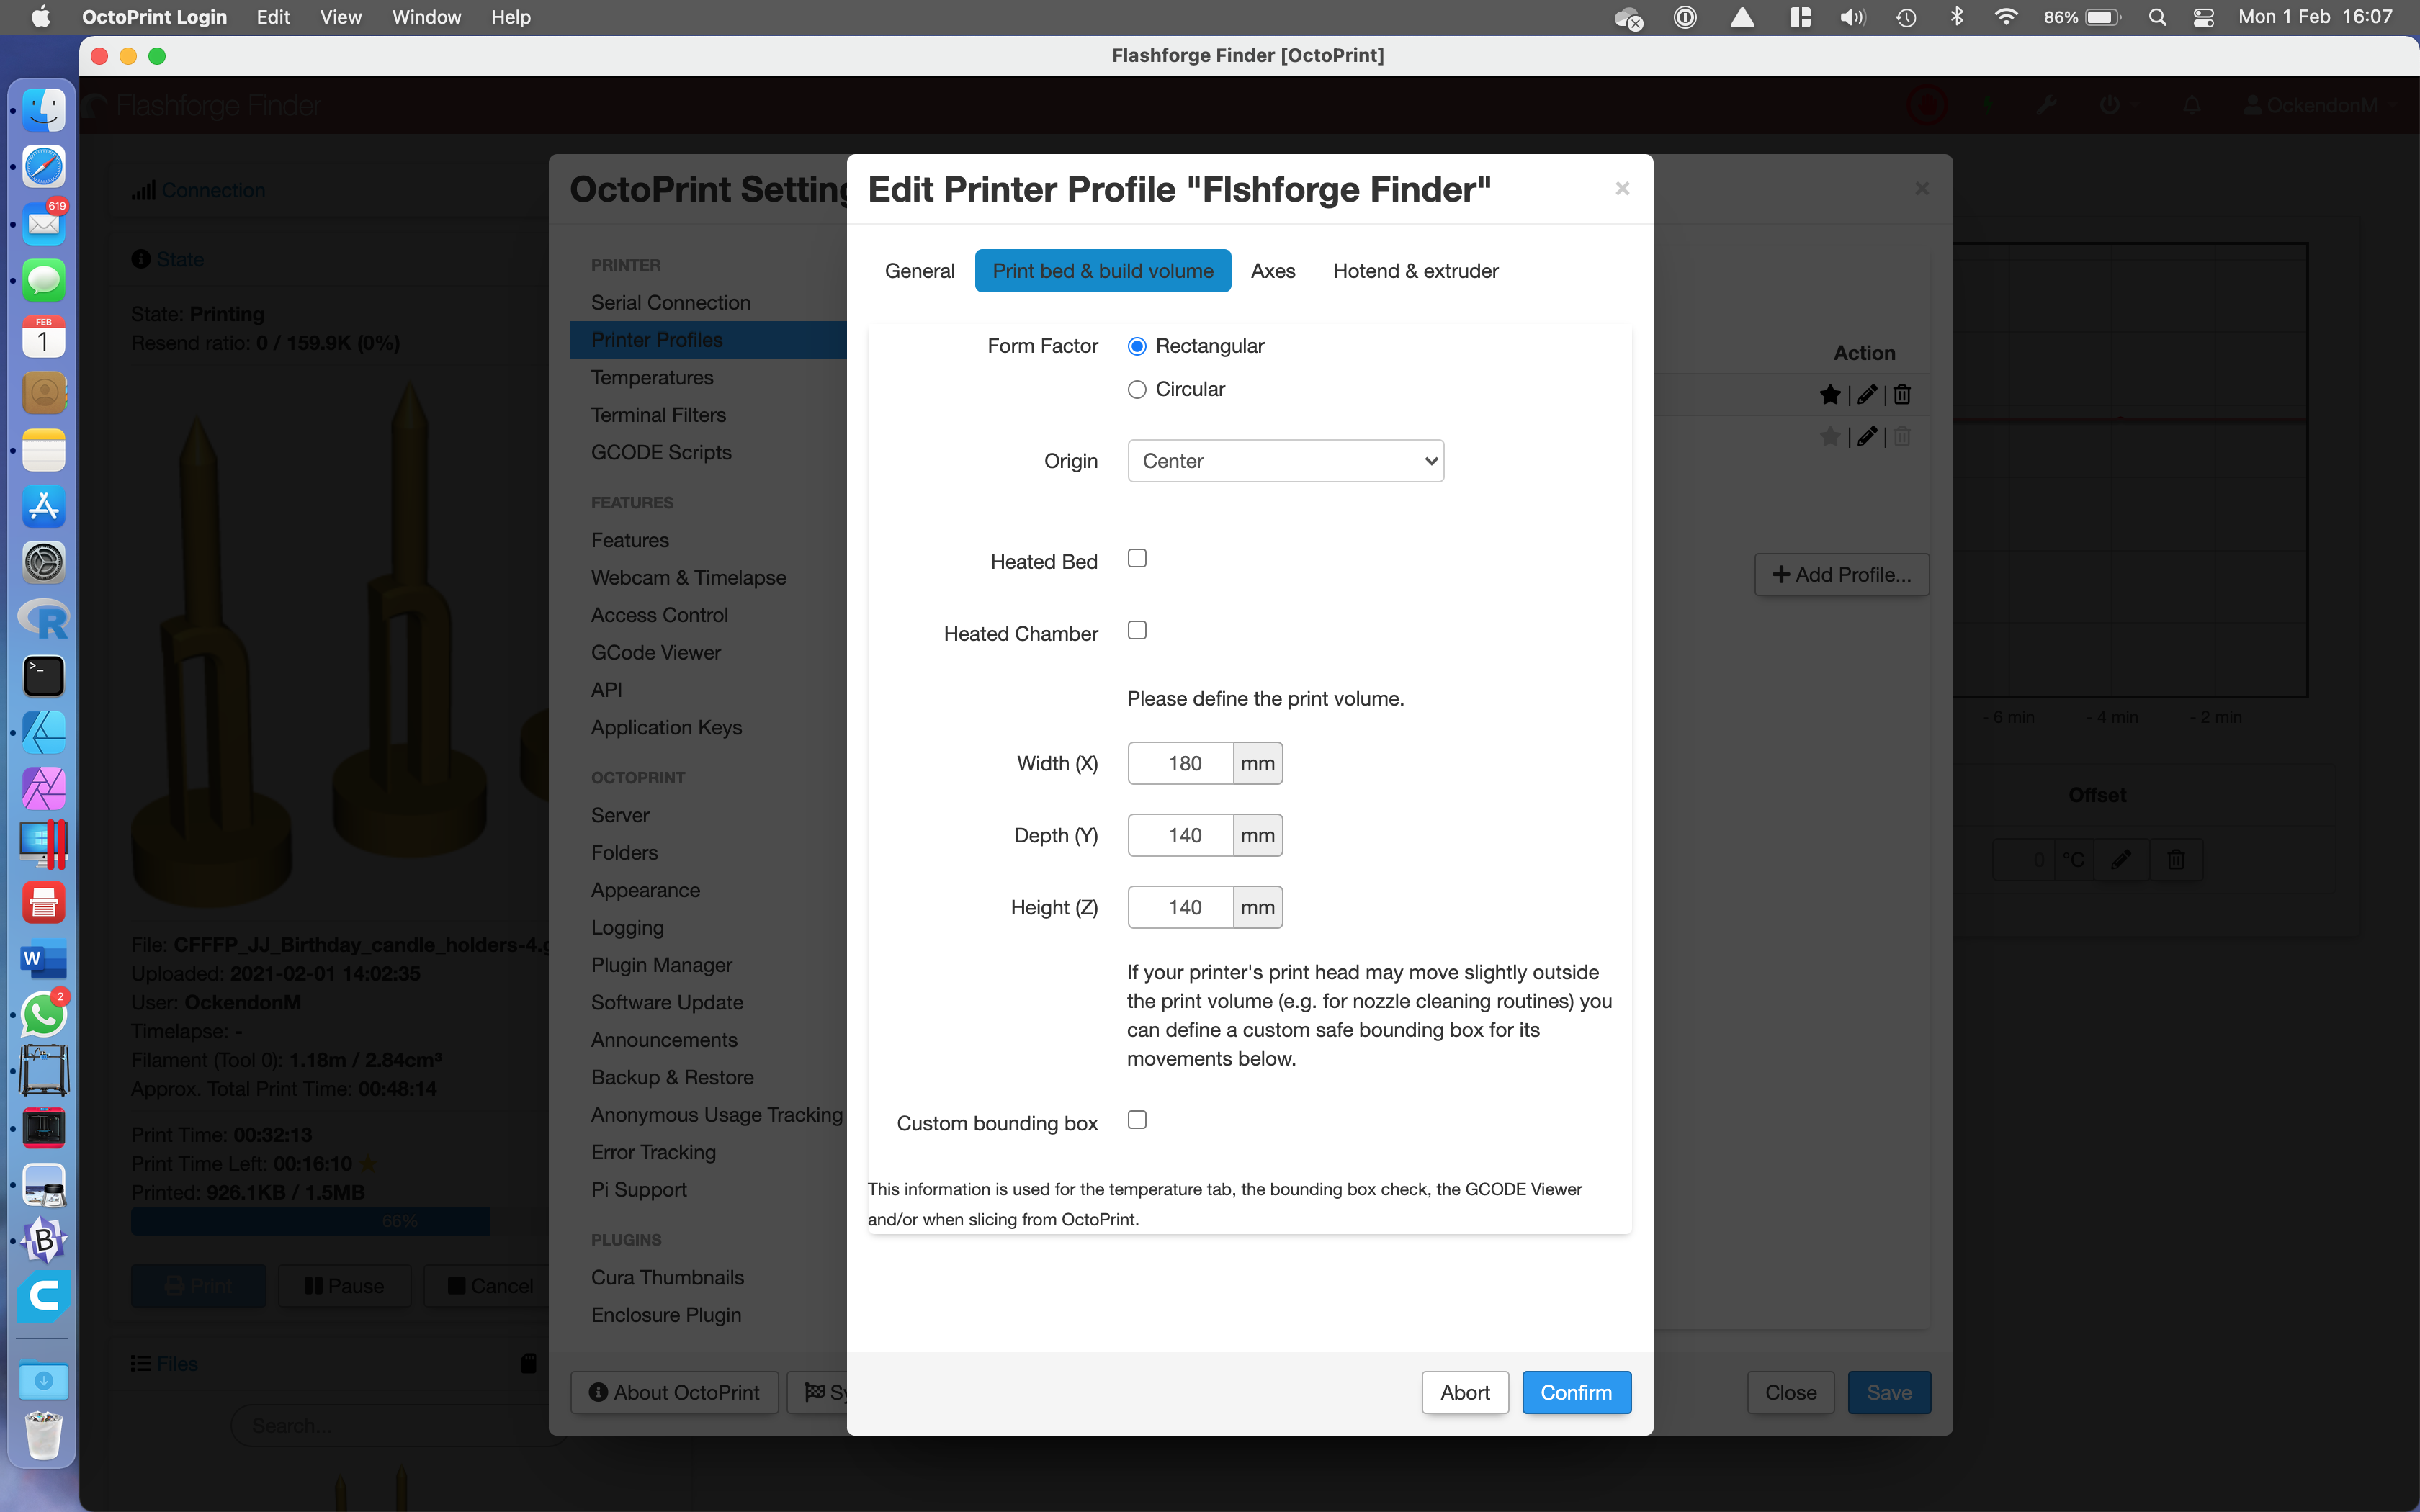Click the Width (X) input field
2420x1512 pixels.
[1181, 763]
